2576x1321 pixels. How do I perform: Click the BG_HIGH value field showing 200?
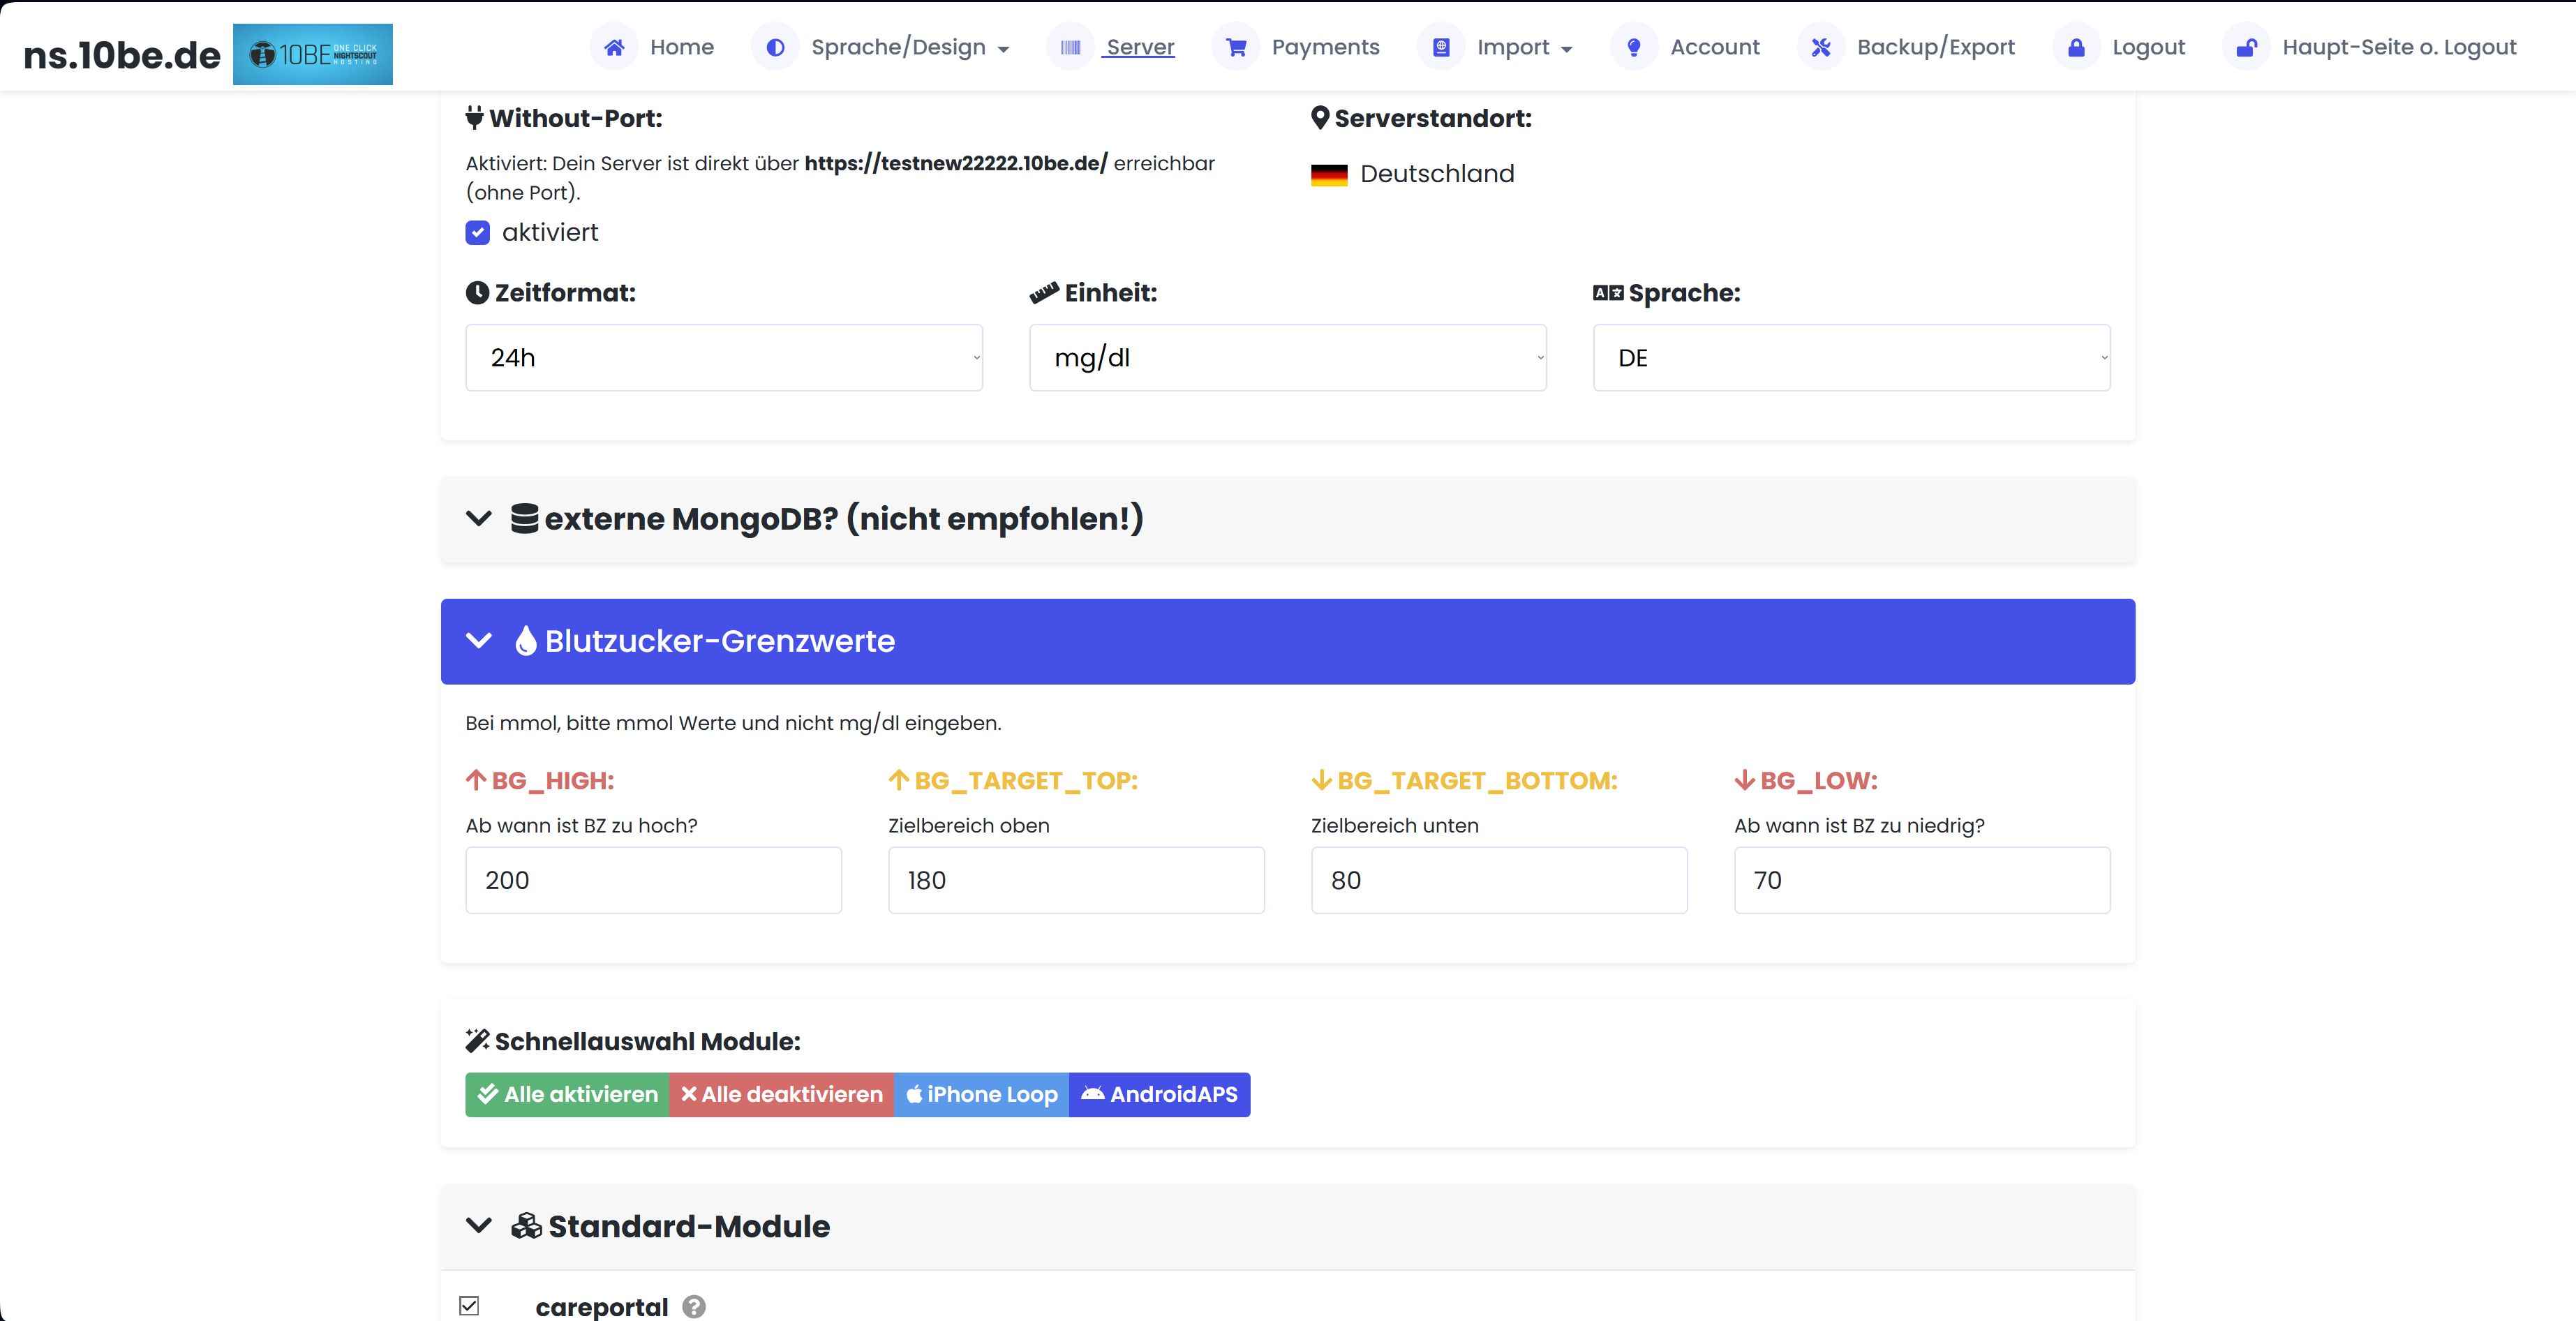[653, 880]
